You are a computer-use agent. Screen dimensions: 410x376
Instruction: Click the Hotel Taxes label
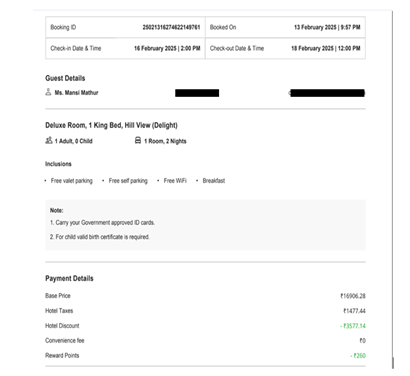point(59,311)
